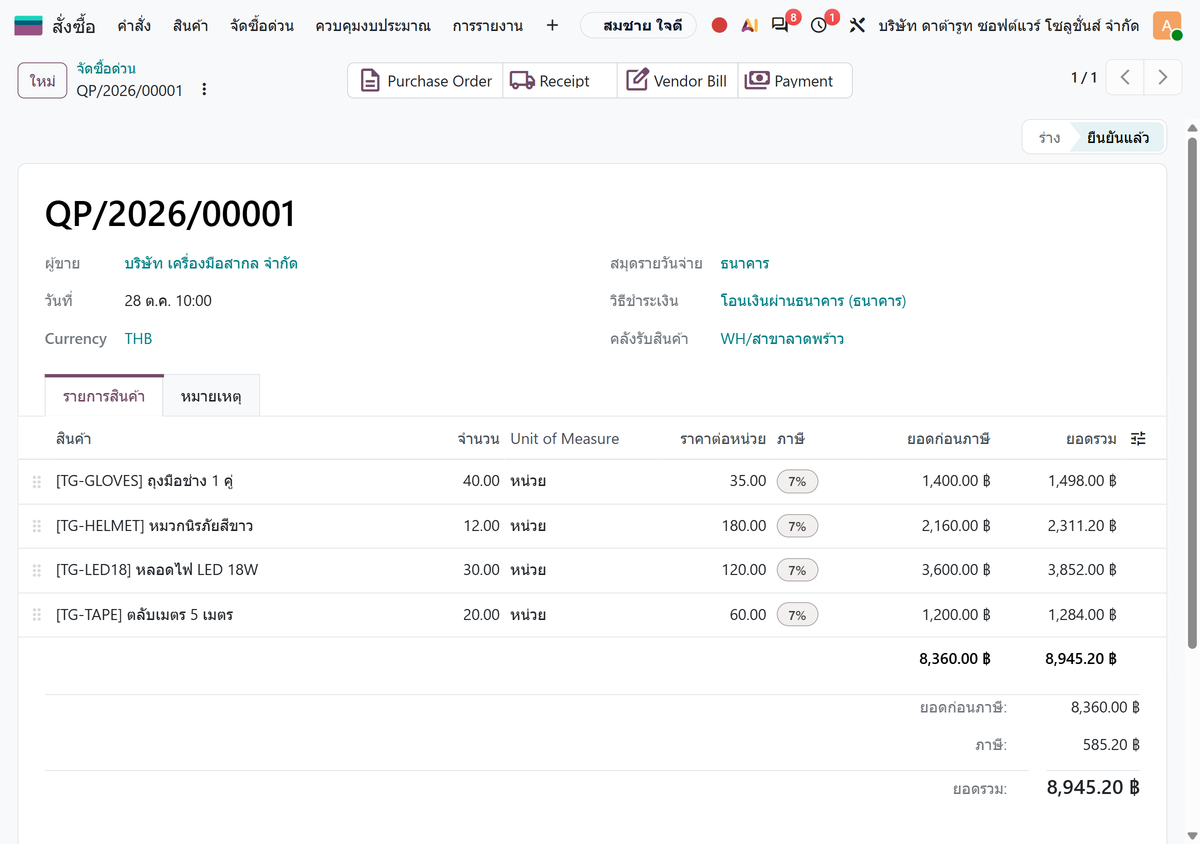Select the ร่าง status stage
This screenshot has width=1200, height=844.
(x=1049, y=138)
